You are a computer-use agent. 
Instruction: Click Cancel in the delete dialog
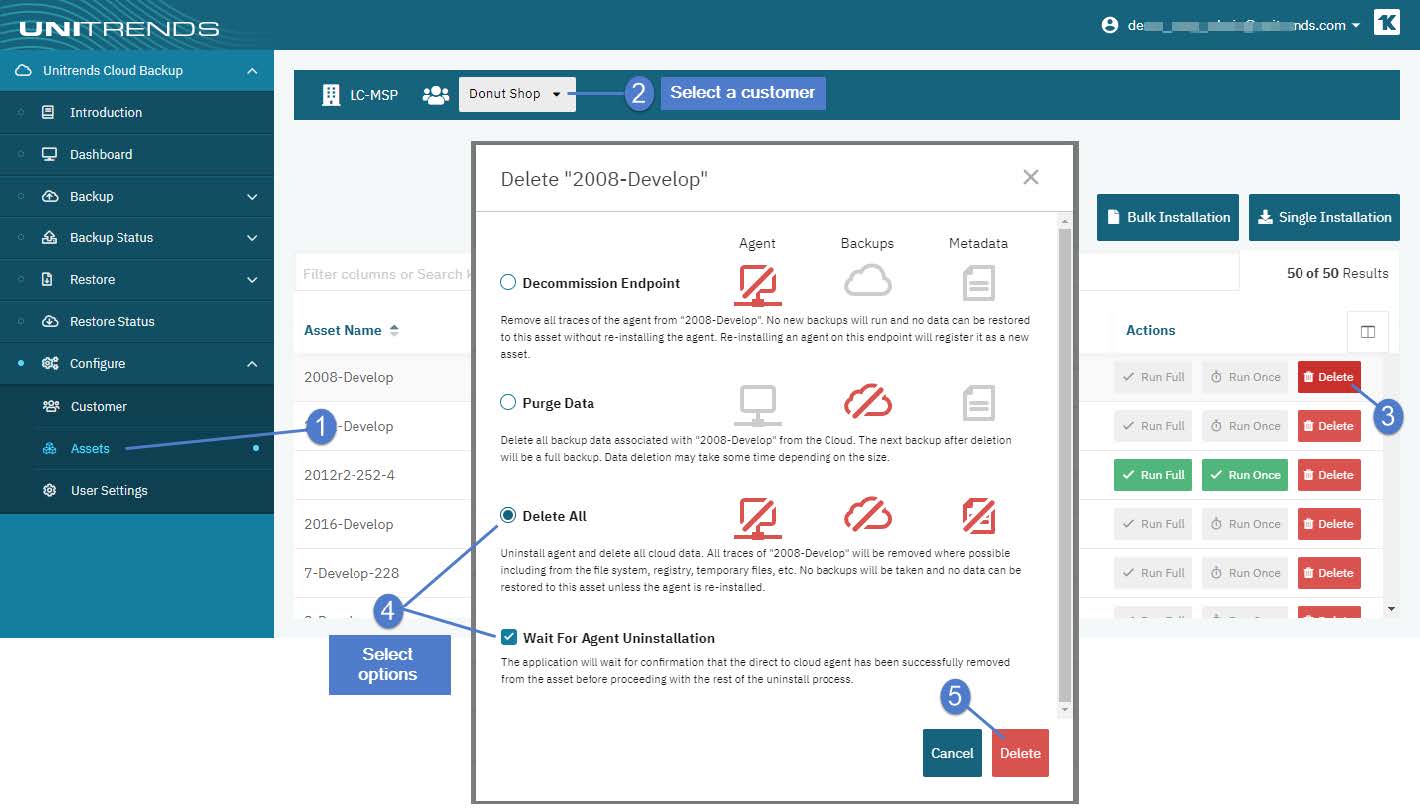click(x=952, y=753)
